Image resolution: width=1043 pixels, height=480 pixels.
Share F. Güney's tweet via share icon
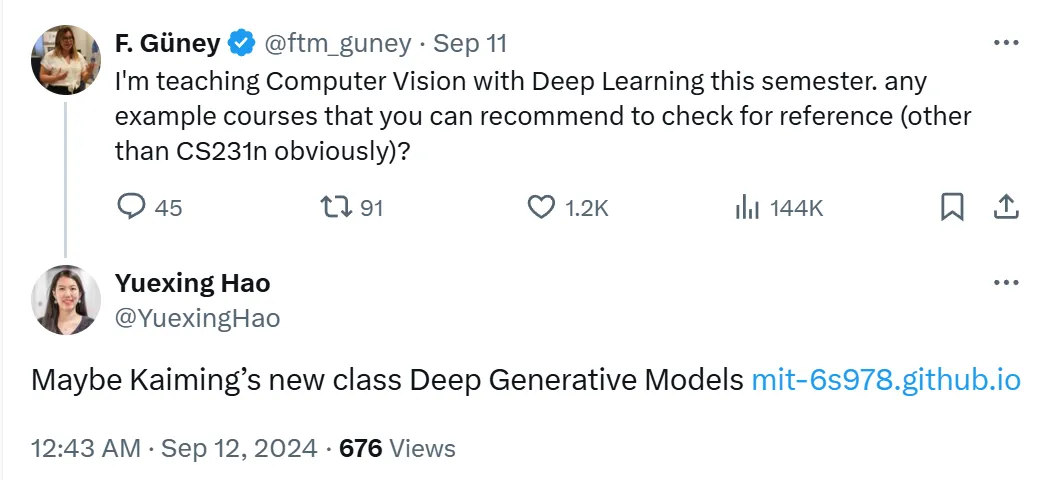coord(1006,207)
